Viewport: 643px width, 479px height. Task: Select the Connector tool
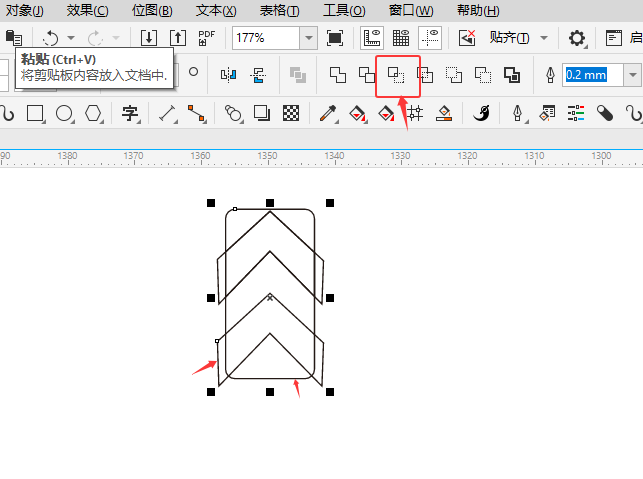pos(196,113)
